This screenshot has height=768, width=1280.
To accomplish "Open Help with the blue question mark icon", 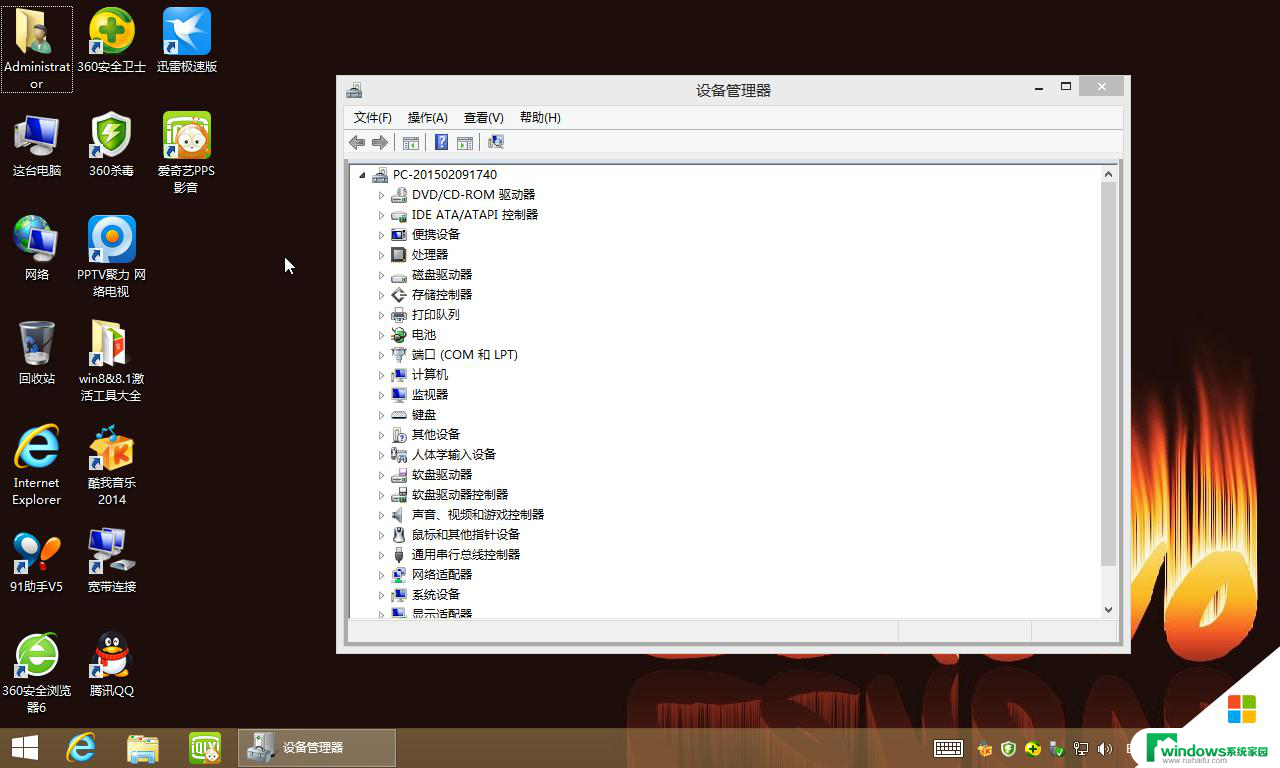I will pyautogui.click(x=441, y=143).
